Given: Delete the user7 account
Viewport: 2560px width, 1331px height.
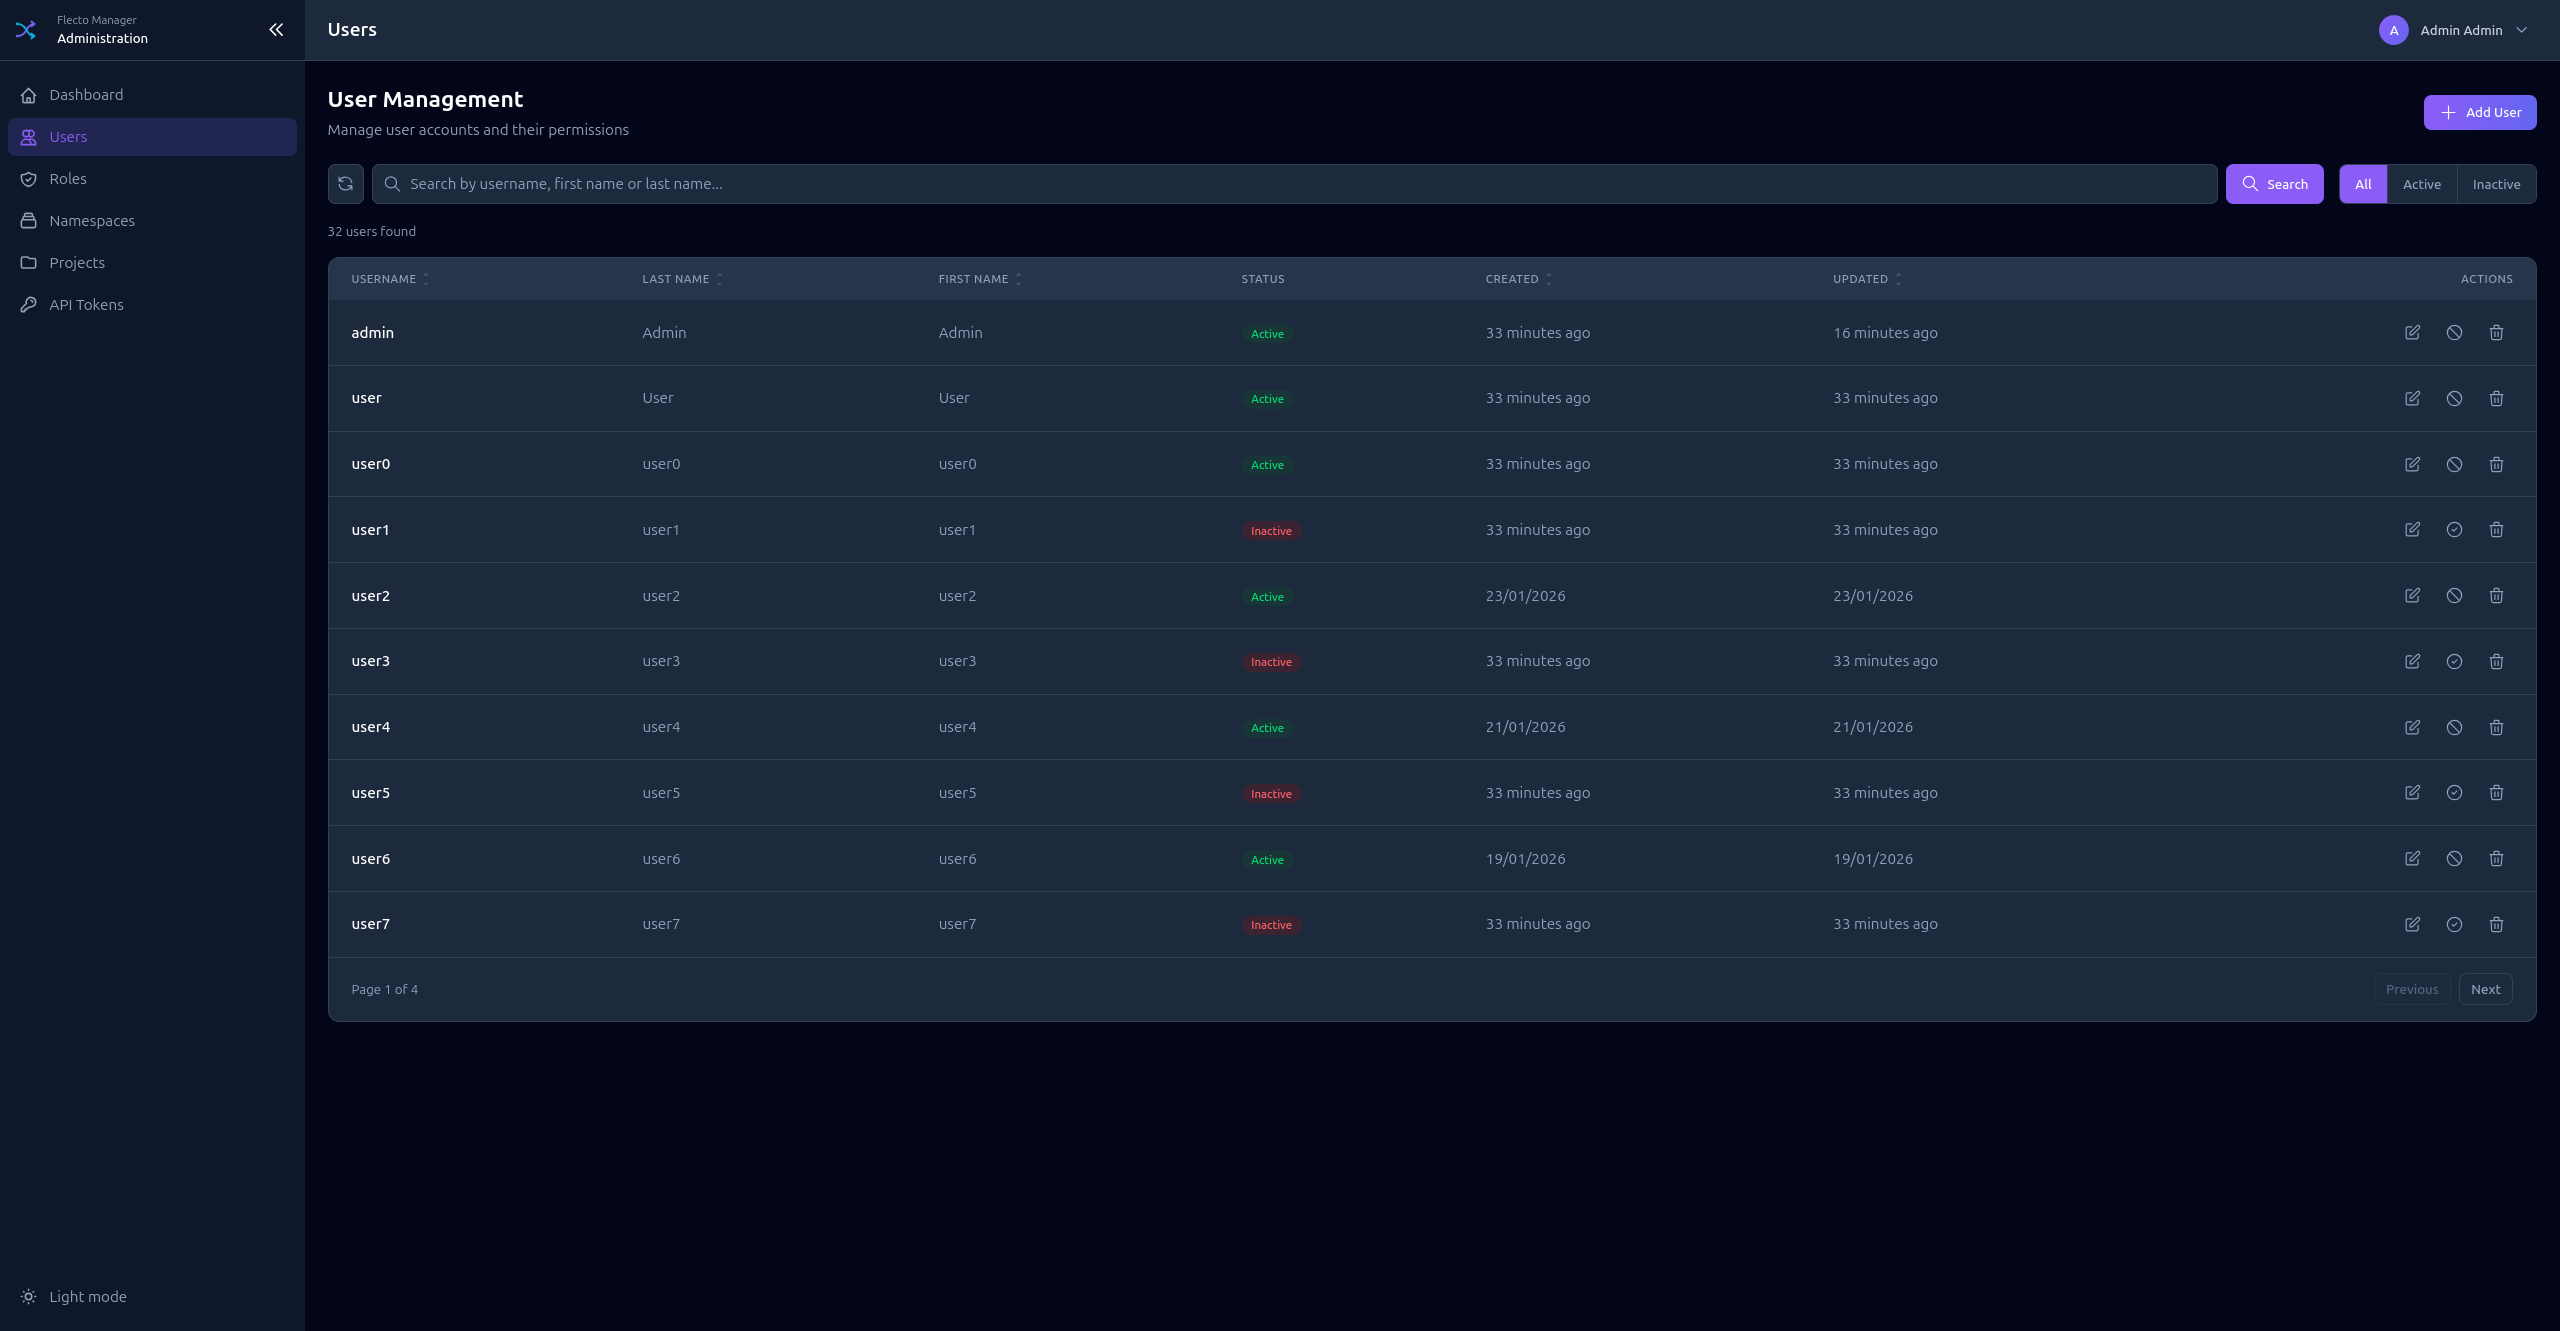Looking at the screenshot, I should pos(2496,924).
